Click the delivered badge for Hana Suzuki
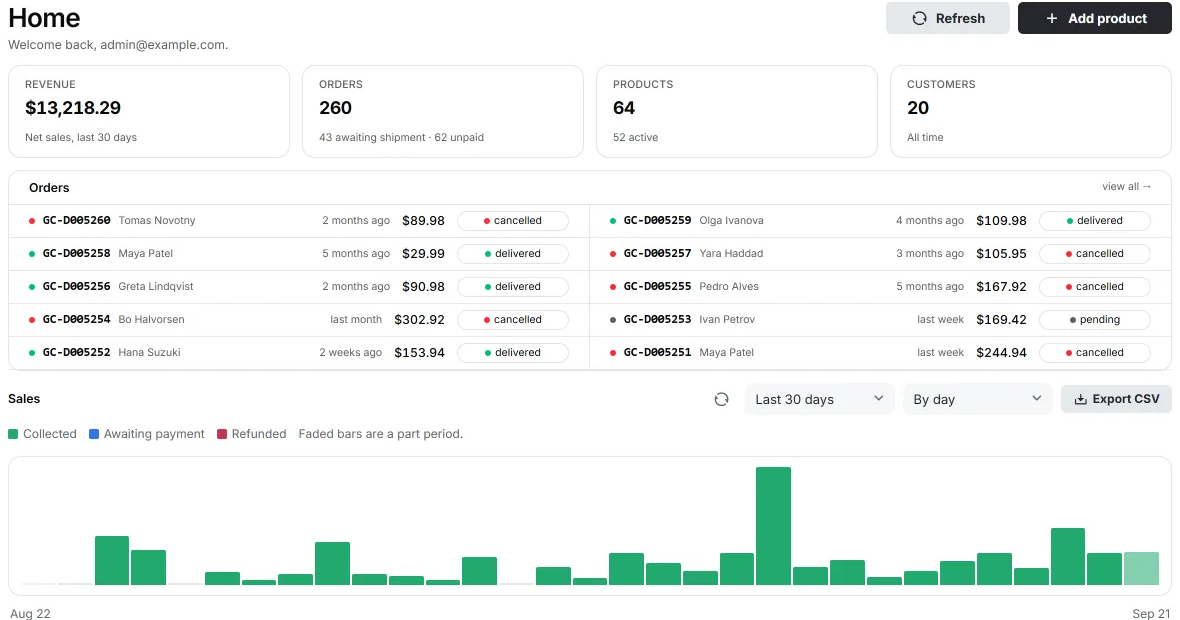 512,352
